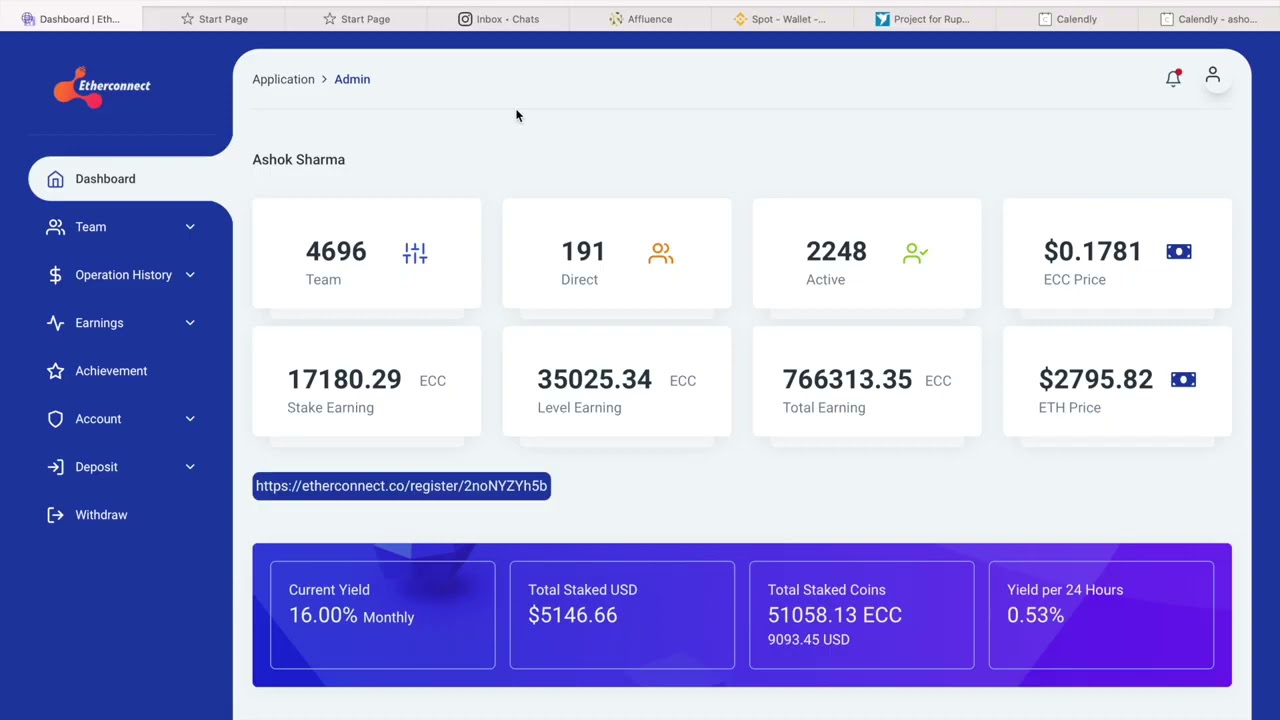The width and height of the screenshot is (1280, 720).
Task: Click the Affluence tab icon
Action: click(x=616, y=19)
